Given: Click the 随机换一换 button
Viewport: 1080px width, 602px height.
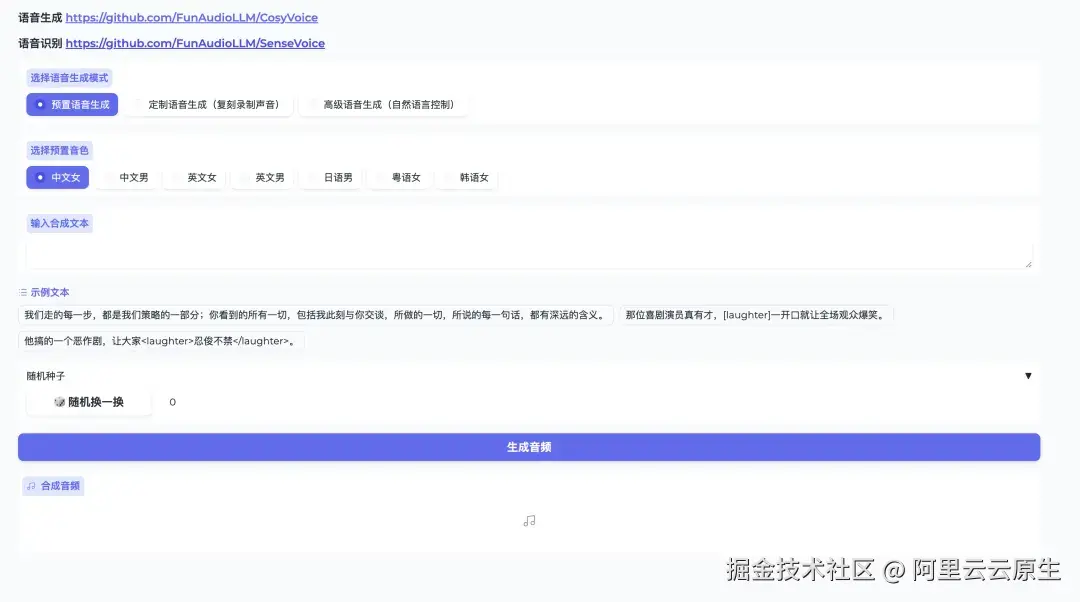Looking at the screenshot, I should coord(89,401).
